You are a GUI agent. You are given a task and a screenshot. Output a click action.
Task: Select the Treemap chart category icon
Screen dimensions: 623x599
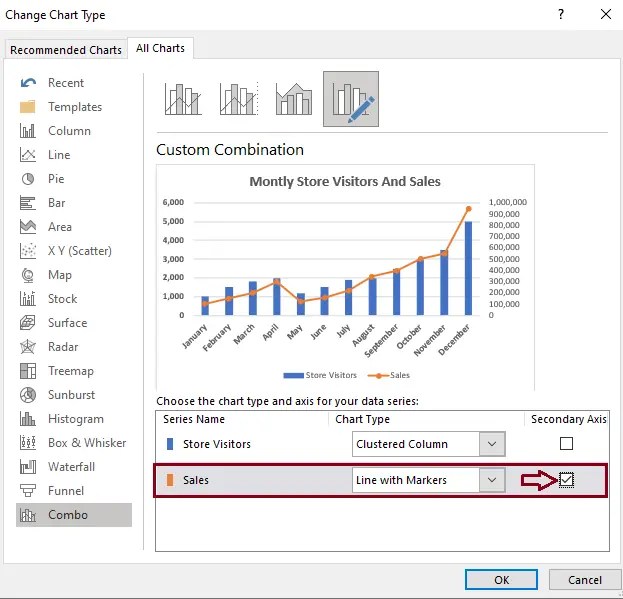[28, 371]
